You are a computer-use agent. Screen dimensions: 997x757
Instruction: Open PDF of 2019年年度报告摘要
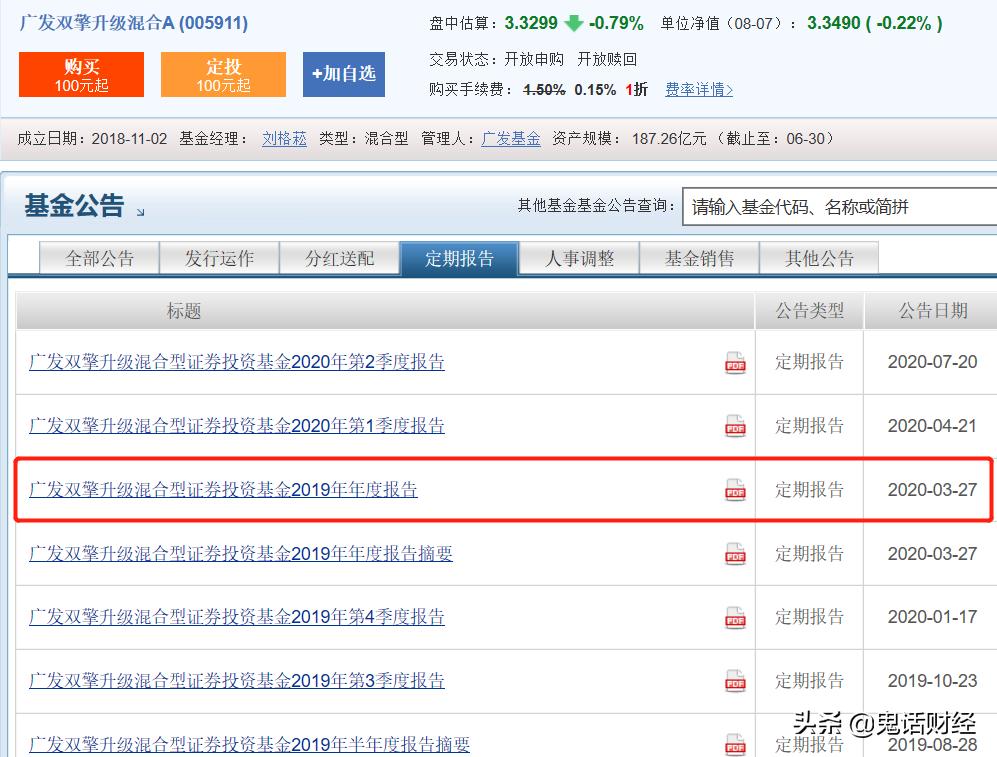click(x=735, y=553)
